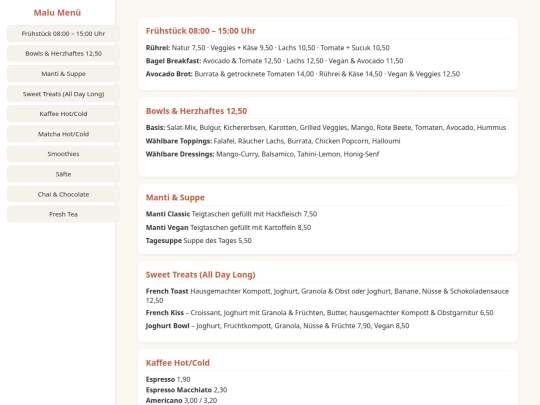Click the French Toast description
The image size is (540, 405).
tap(327, 295)
